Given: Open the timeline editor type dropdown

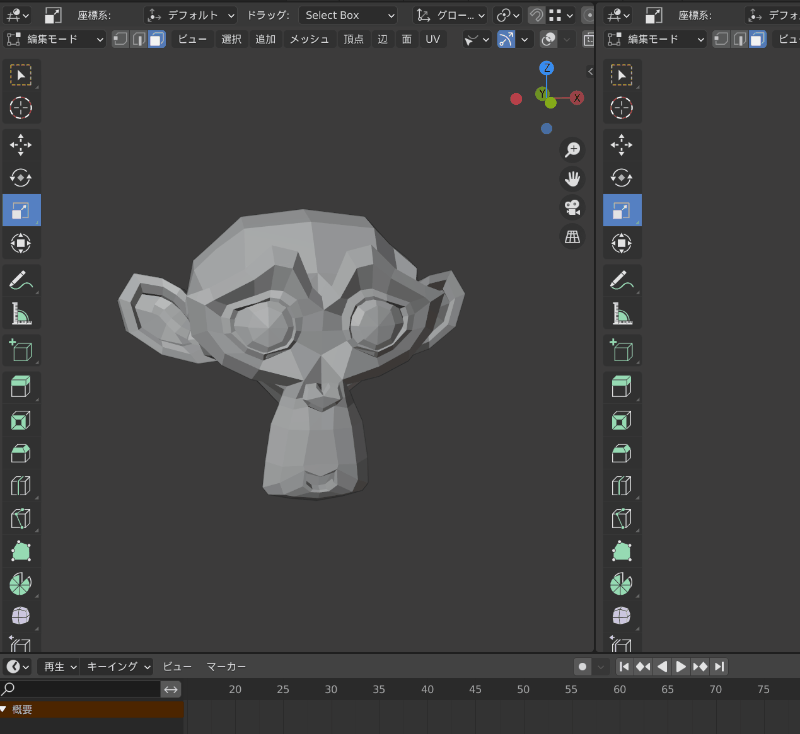Looking at the screenshot, I should coord(17,667).
